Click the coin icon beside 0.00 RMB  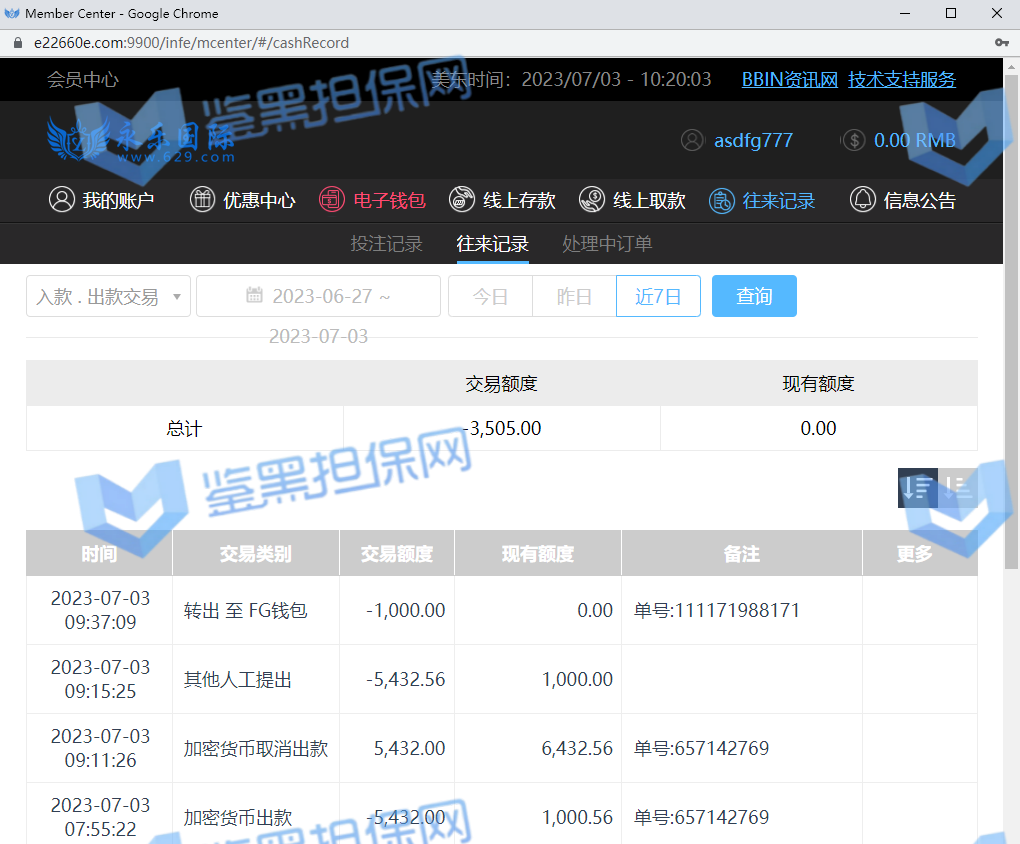tap(853, 141)
